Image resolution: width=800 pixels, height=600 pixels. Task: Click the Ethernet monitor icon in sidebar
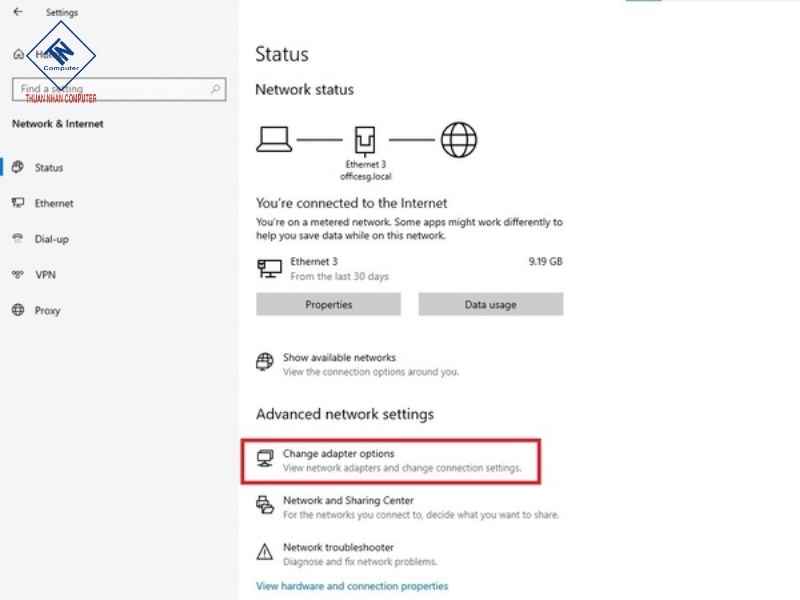coord(17,203)
